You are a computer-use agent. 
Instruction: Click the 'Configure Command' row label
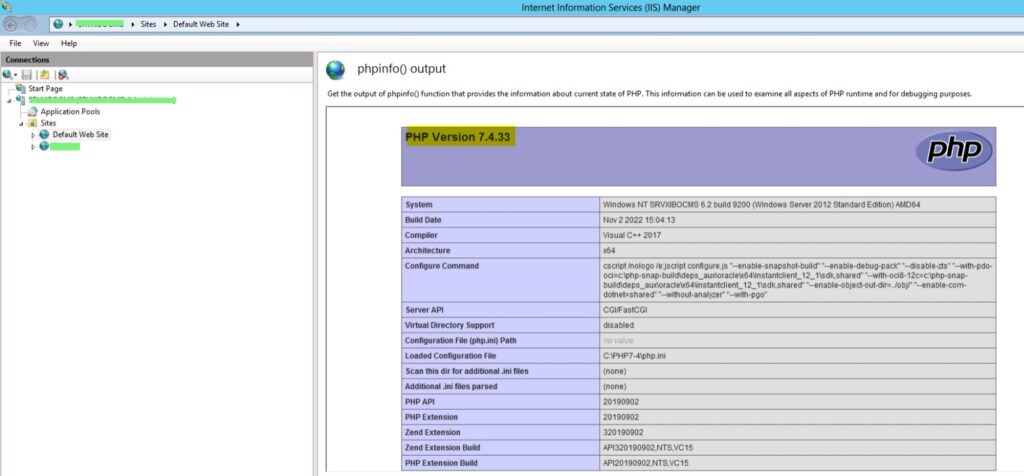pyautogui.click(x=441, y=266)
